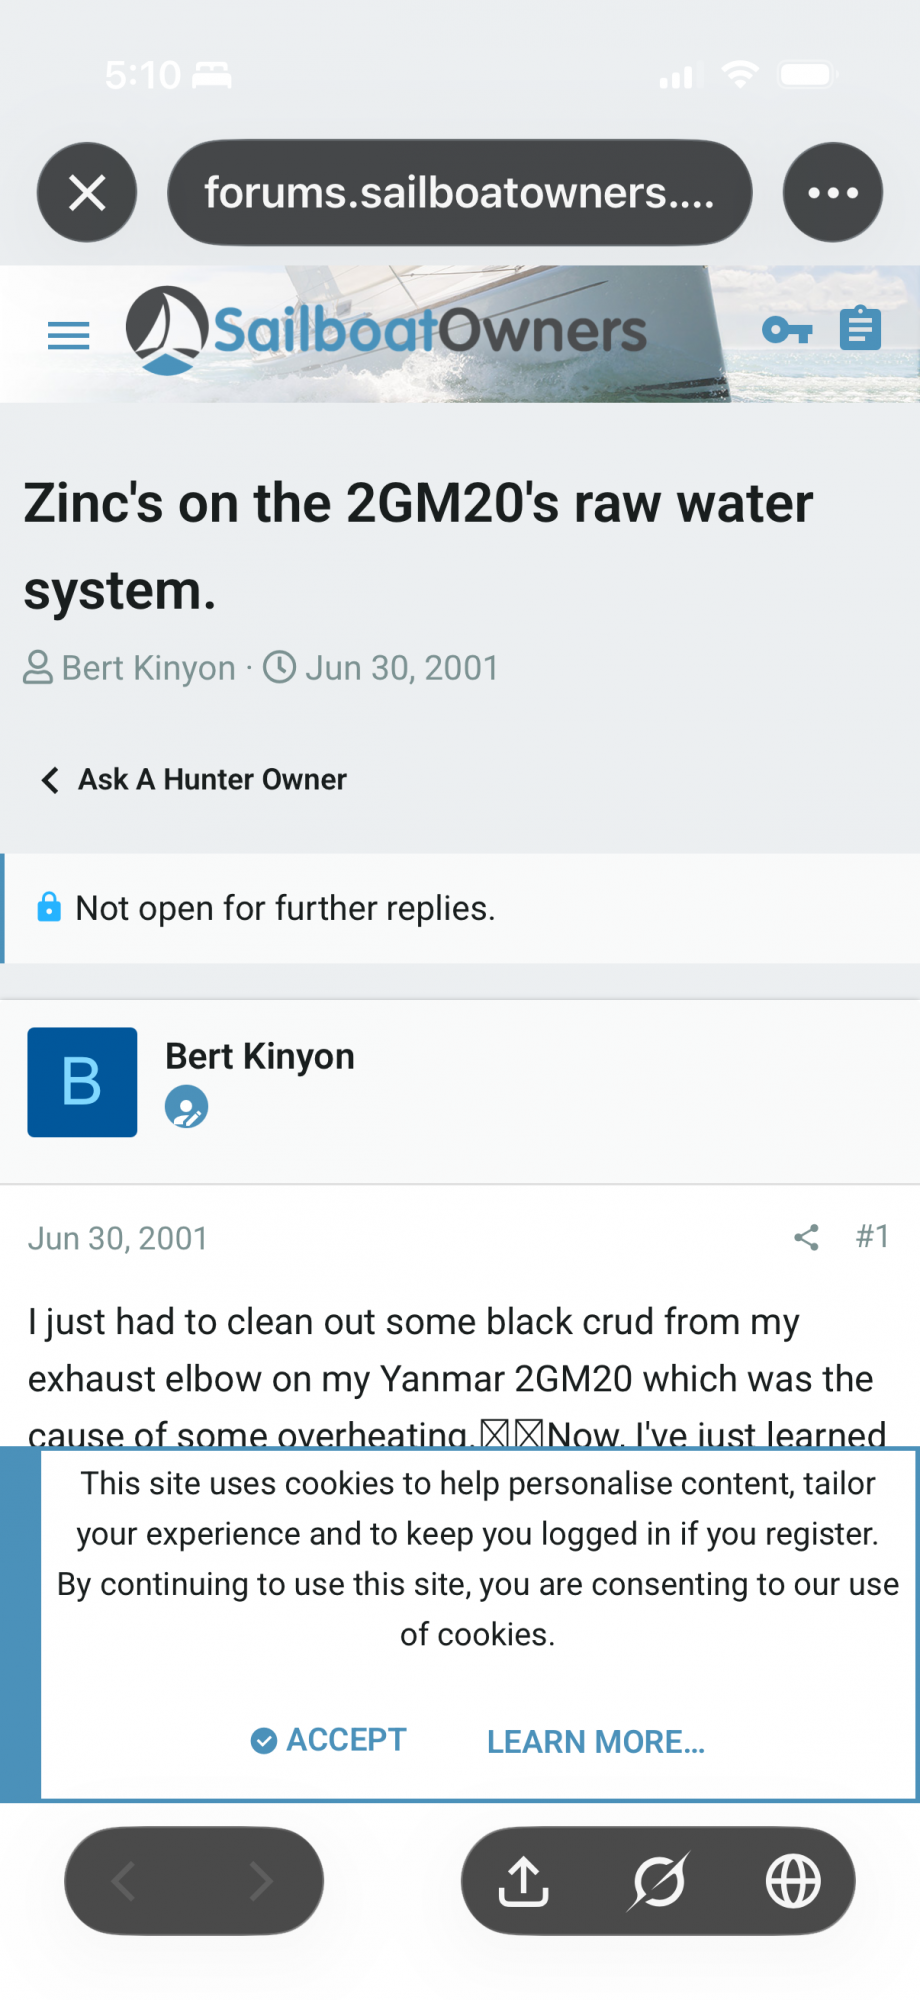Open the three-dot browser options menu
This screenshot has width=920, height=2000.
[832, 193]
